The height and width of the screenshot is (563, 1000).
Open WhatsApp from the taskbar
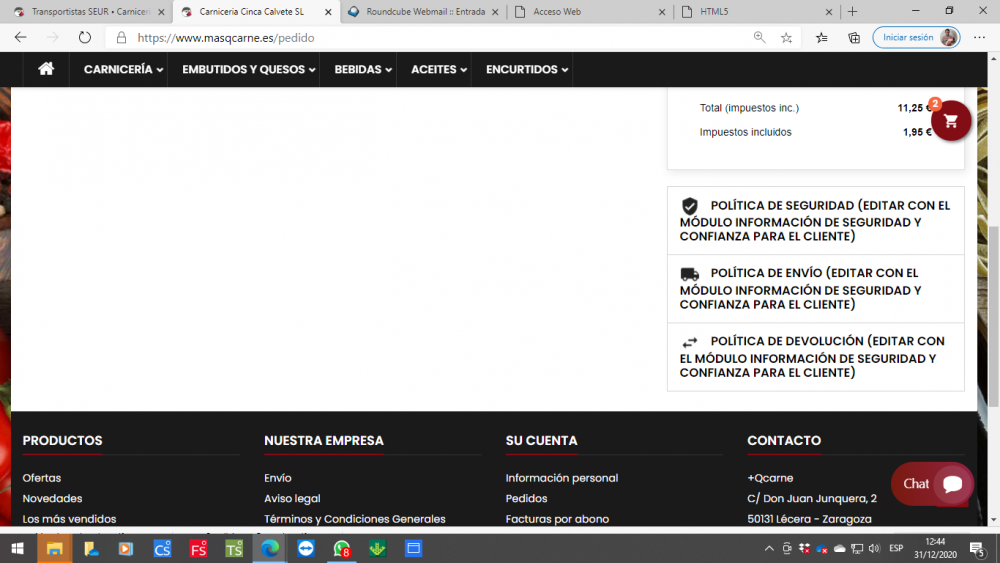342,548
